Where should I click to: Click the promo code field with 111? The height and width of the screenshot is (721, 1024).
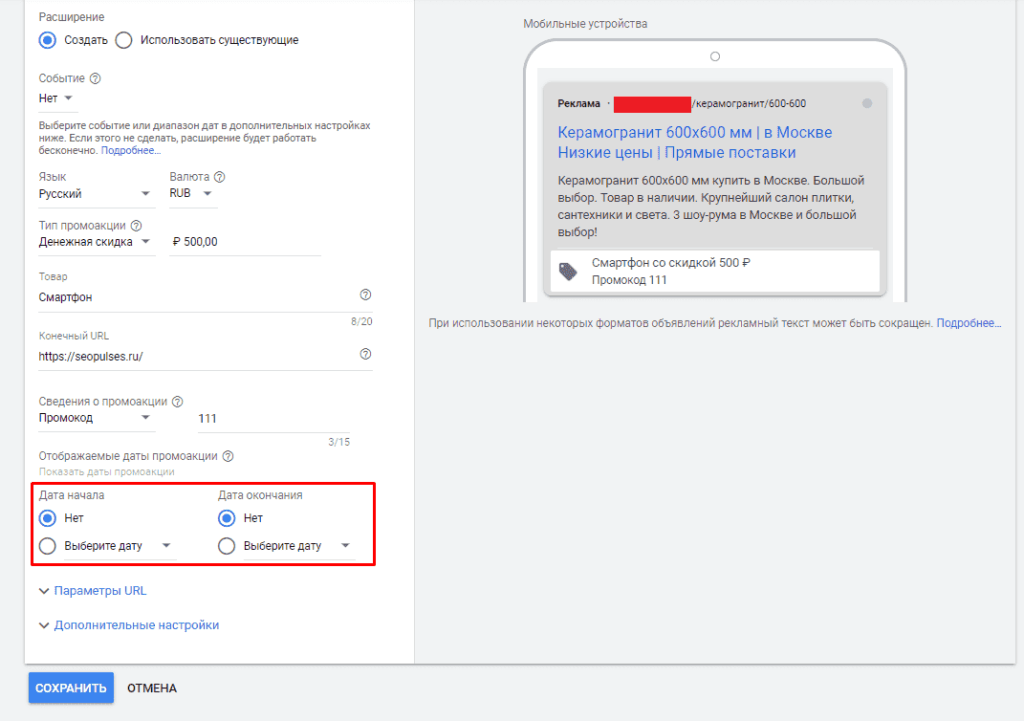[274, 419]
